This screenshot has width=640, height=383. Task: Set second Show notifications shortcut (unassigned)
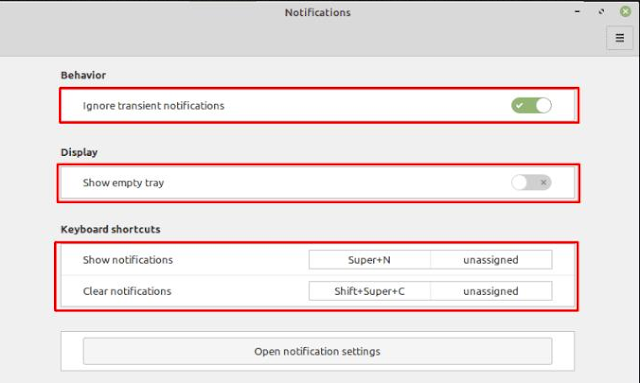[x=491, y=260]
